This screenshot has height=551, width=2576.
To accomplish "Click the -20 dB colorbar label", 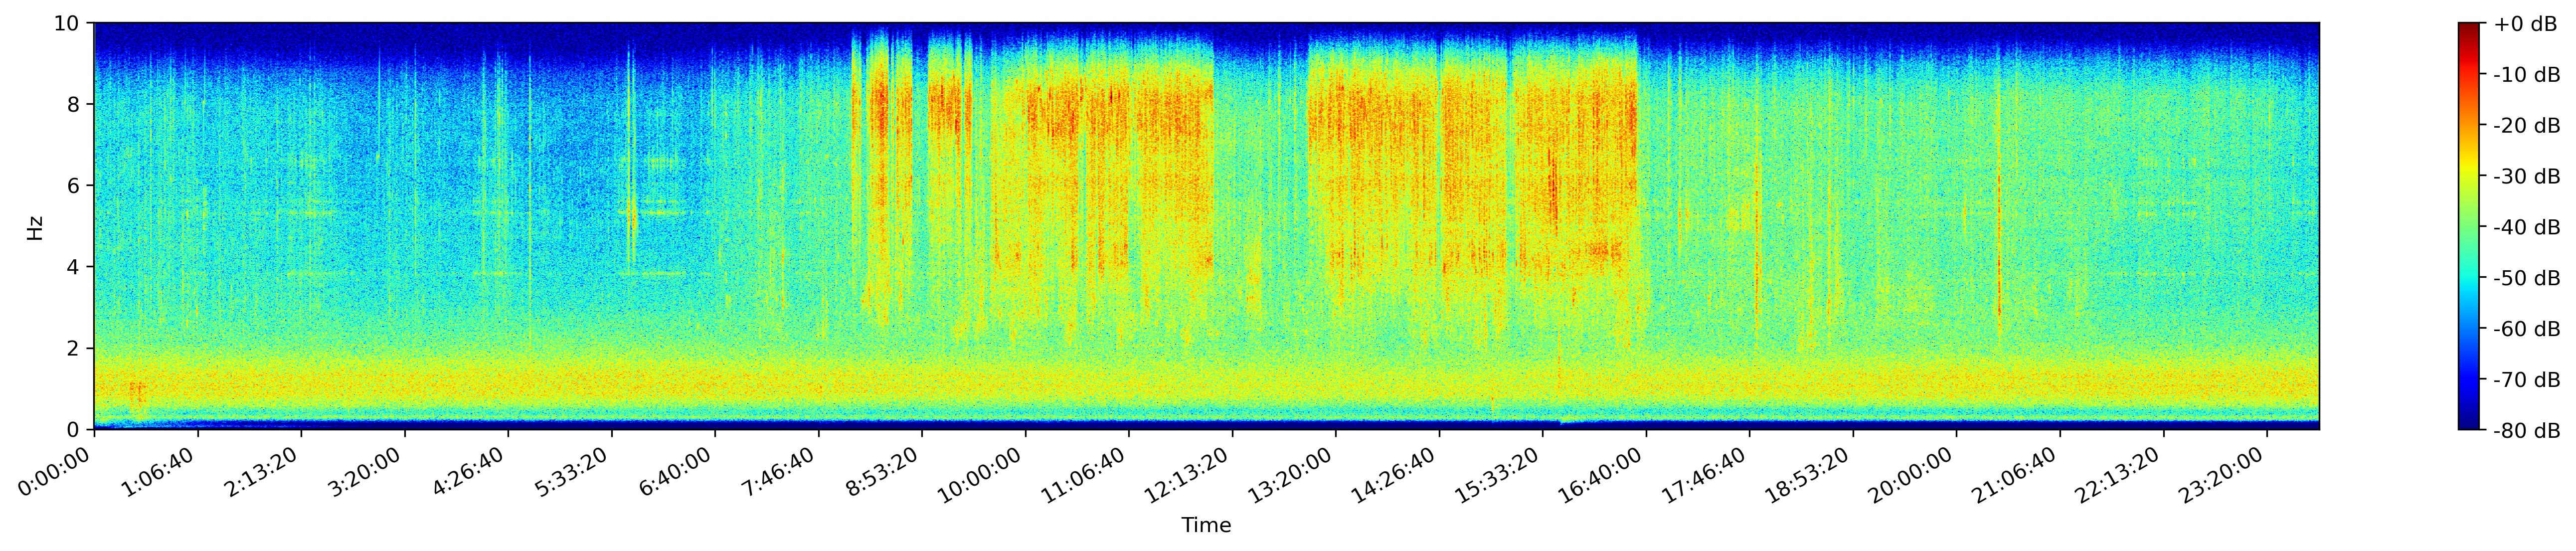I will pyautogui.click(x=2527, y=126).
